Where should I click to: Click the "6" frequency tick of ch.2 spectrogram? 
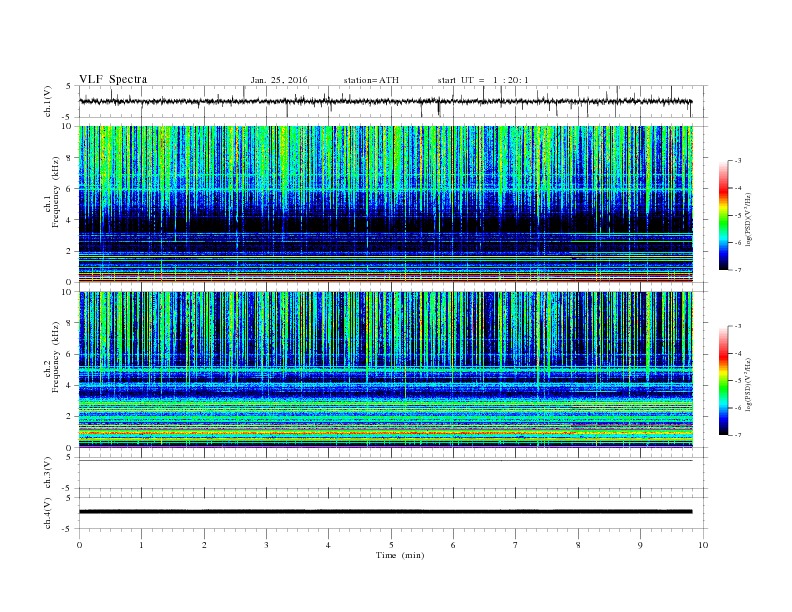click(70, 354)
